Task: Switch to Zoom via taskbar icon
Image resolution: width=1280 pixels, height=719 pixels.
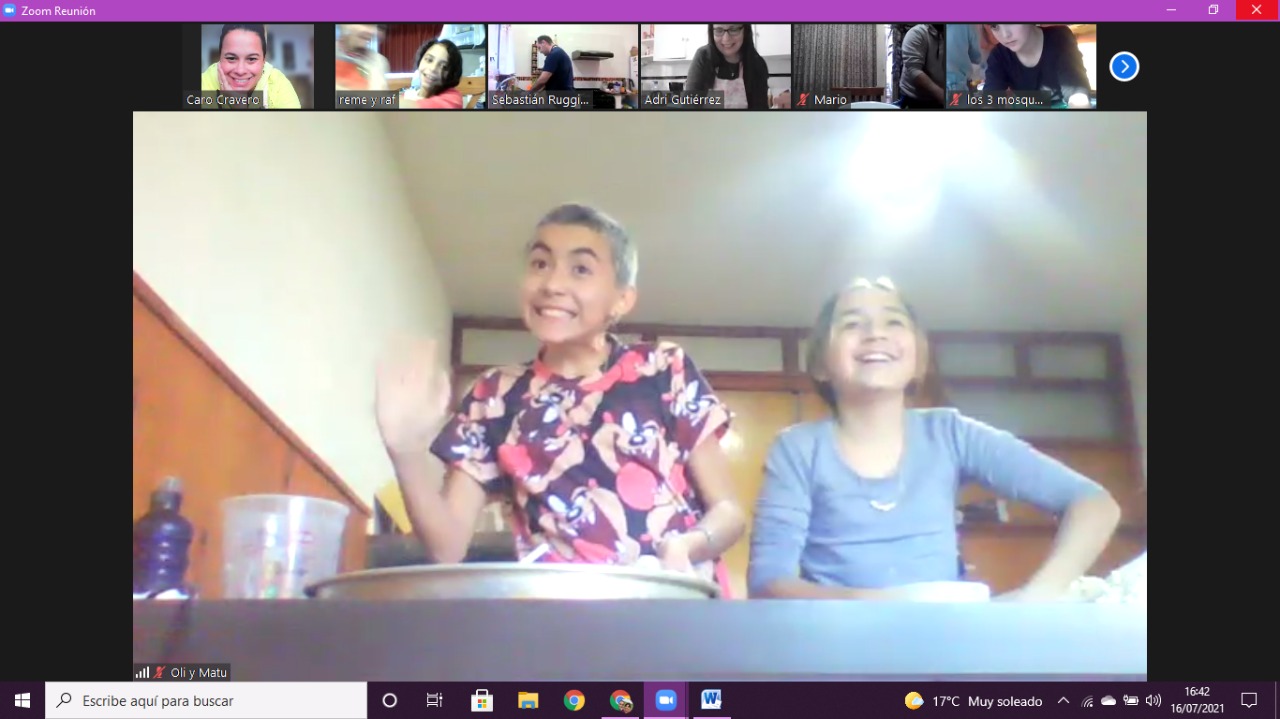Action: 666,700
